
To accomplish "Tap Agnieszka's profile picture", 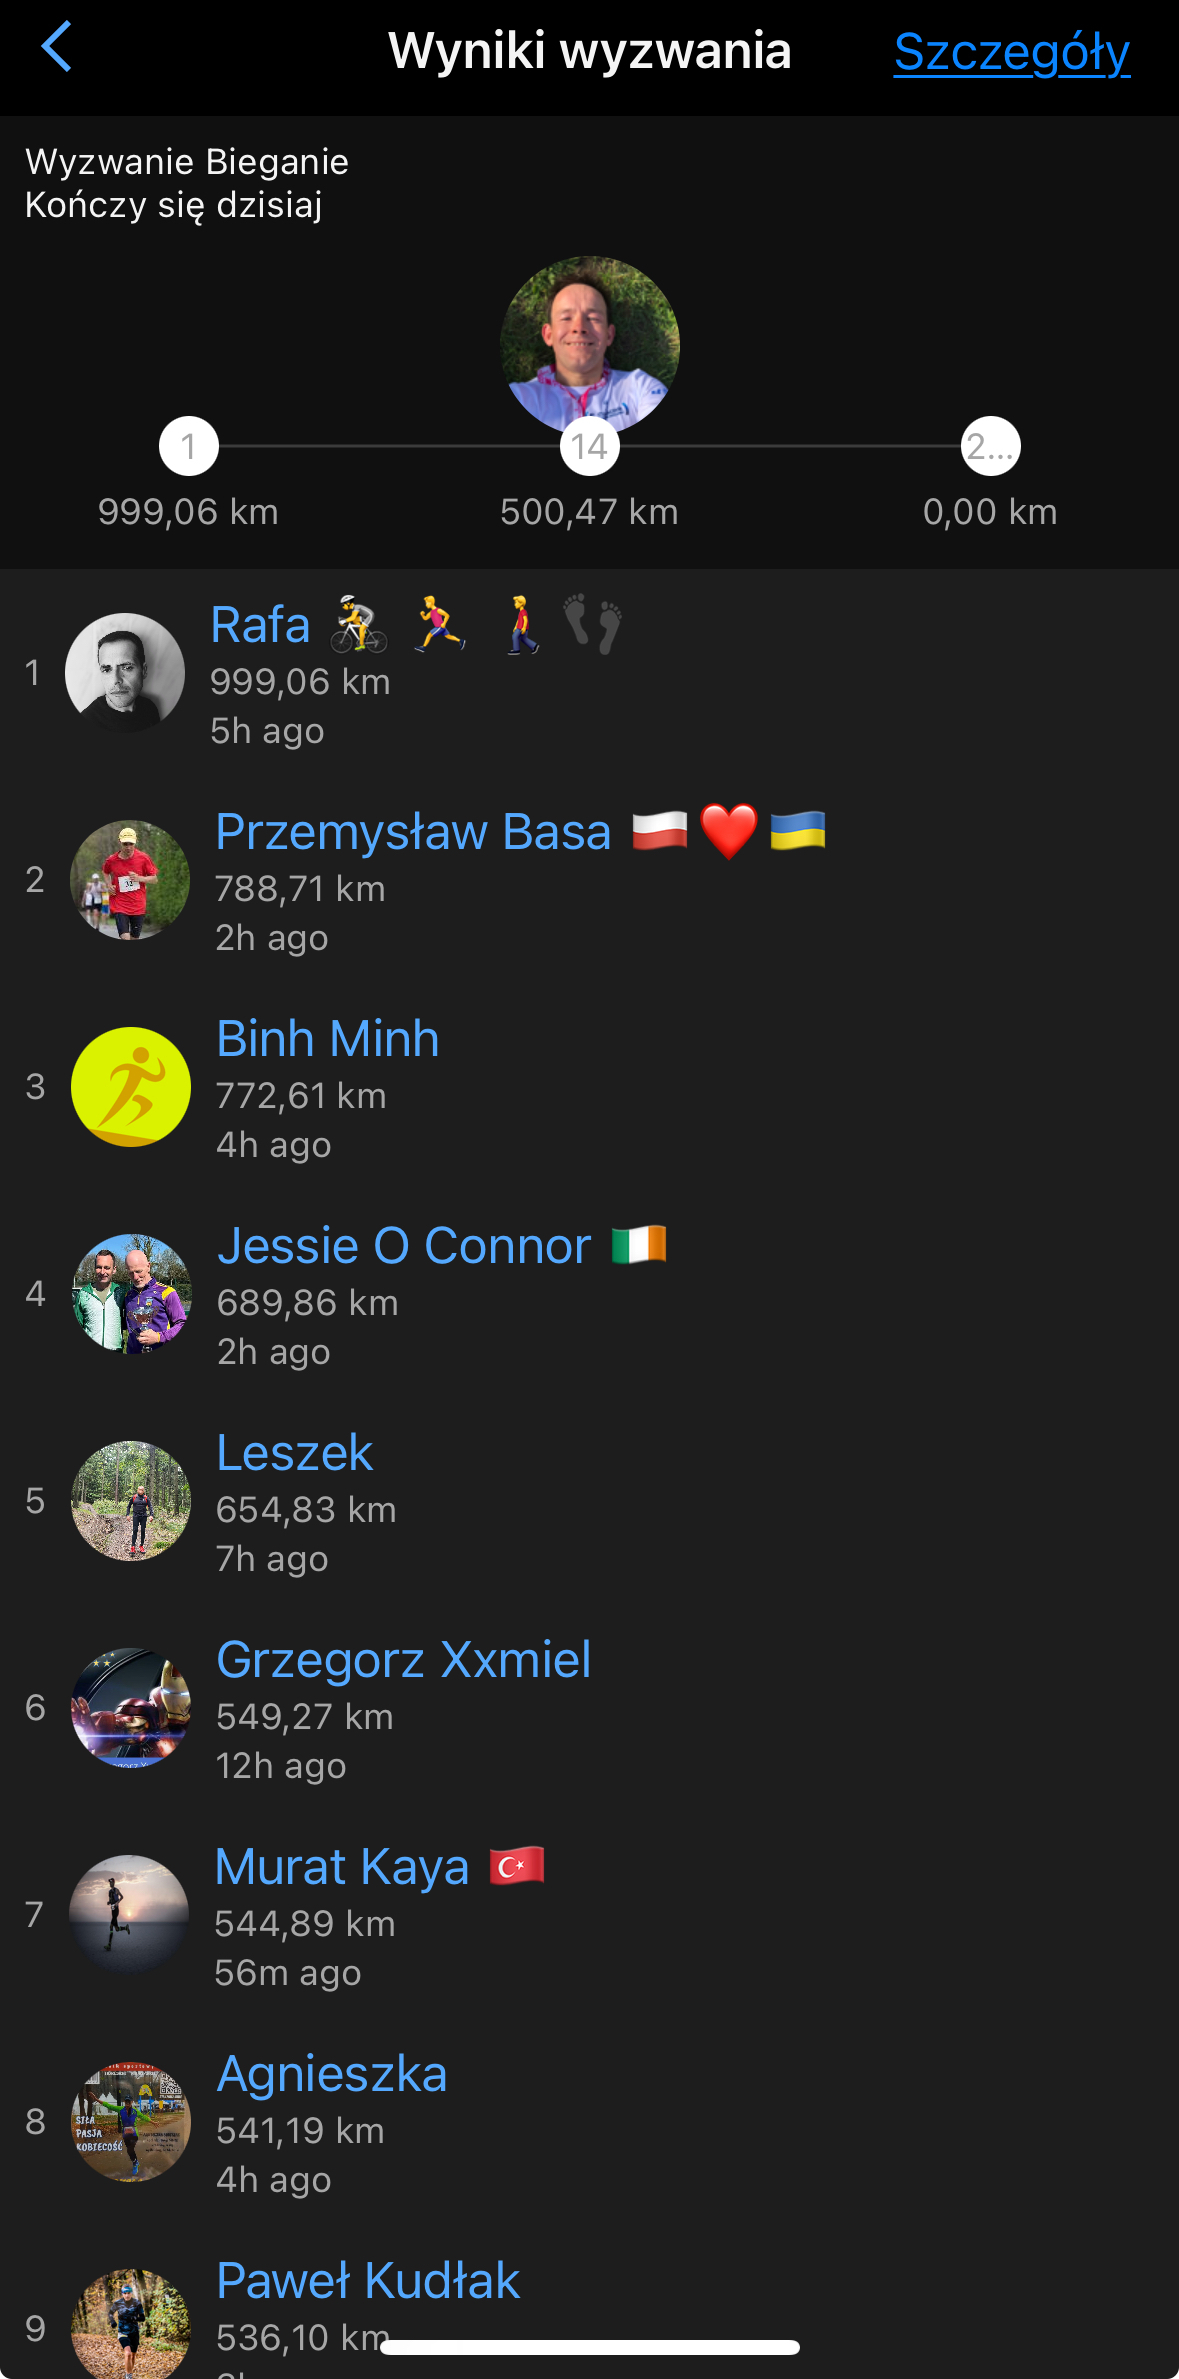I will coord(131,2122).
